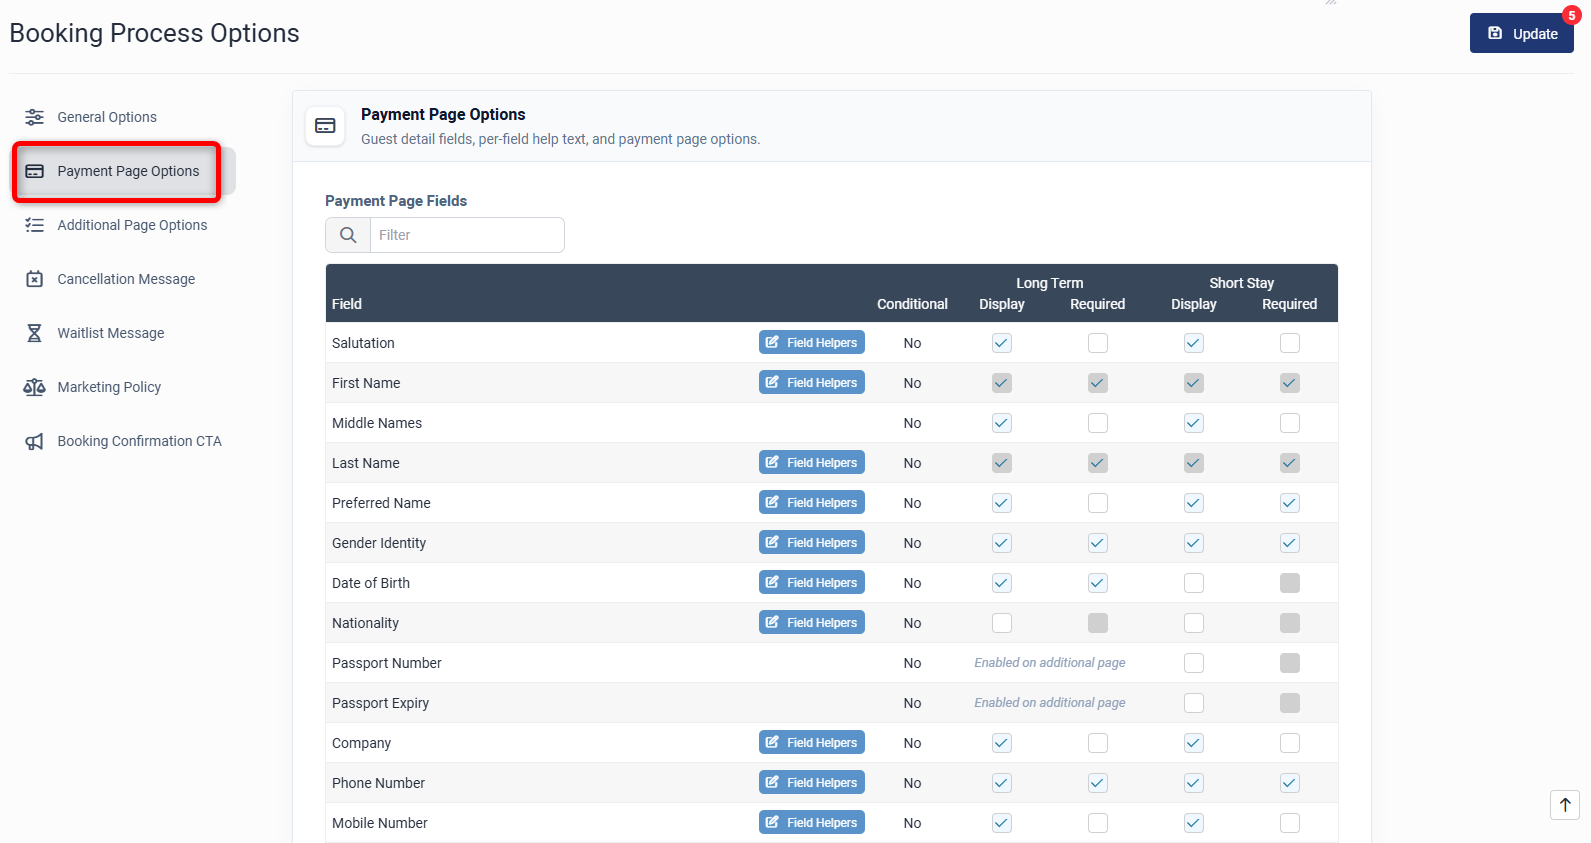Toggle Middle Names Long Term Display checkbox
This screenshot has width=1591, height=843.
click(1002, 423)
